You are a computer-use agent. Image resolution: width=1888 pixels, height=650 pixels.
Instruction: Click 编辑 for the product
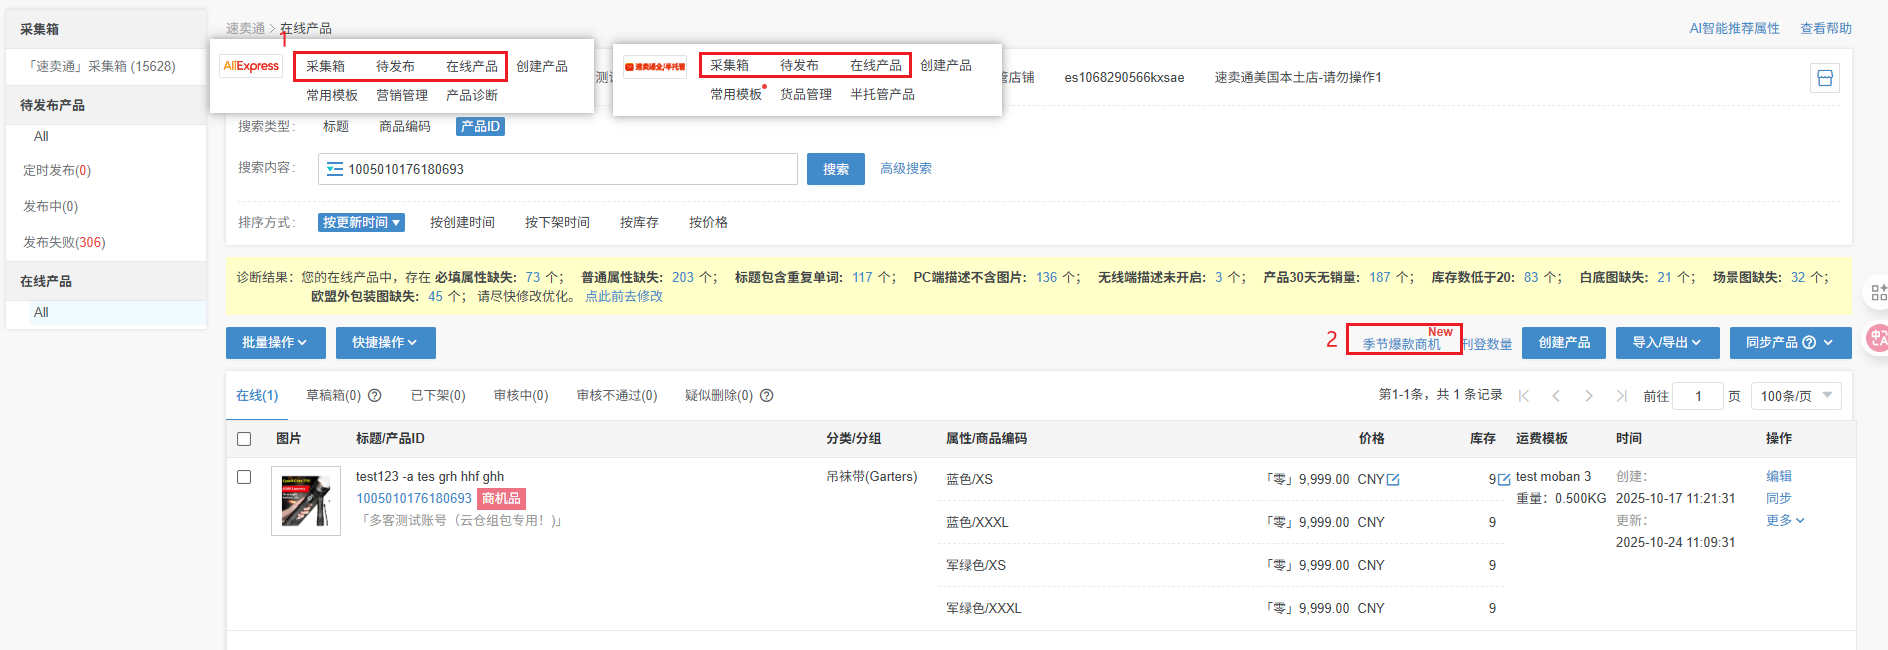pos(1779,476)
